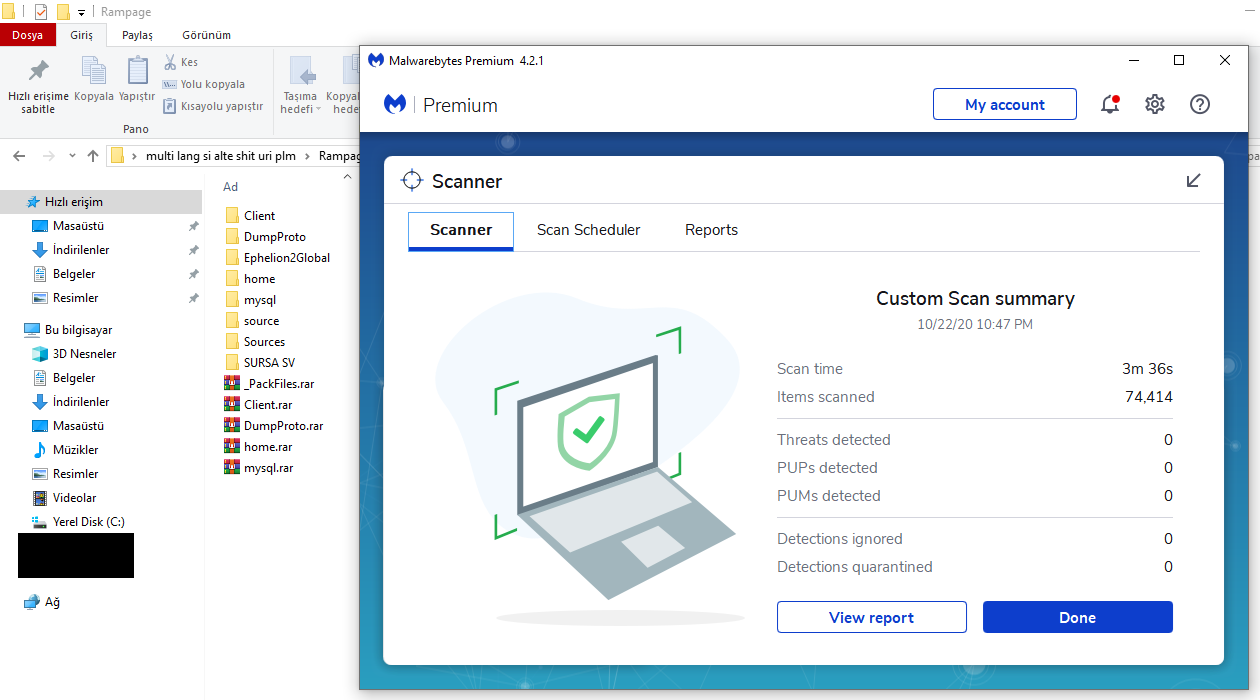Select the SURSA SV folder
The width and height of the screenshot is (1260, 700).
260,363
